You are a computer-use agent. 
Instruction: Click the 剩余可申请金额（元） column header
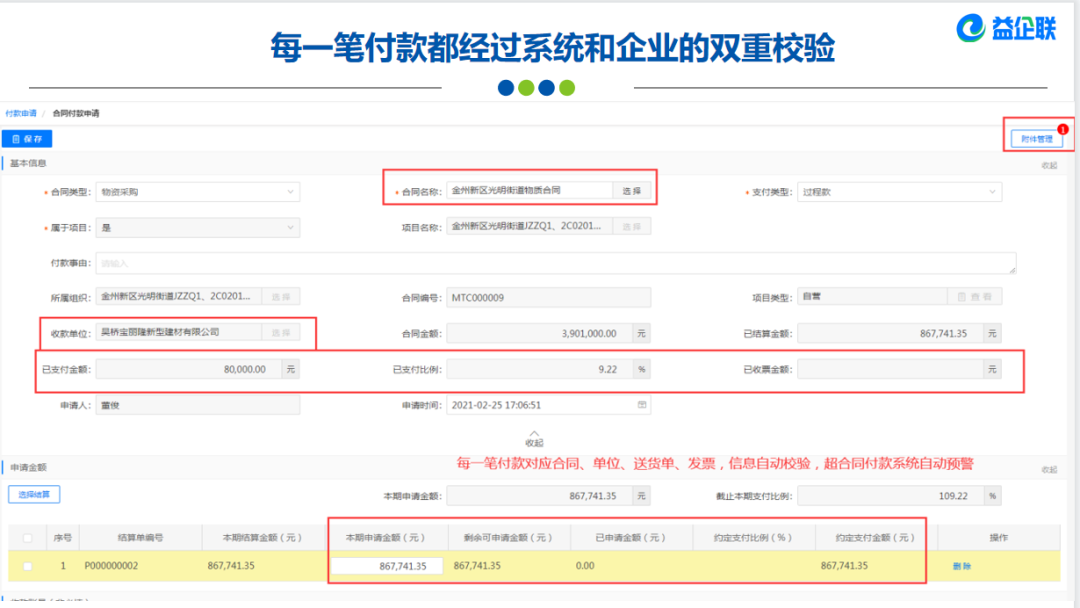tap(508, 537)
